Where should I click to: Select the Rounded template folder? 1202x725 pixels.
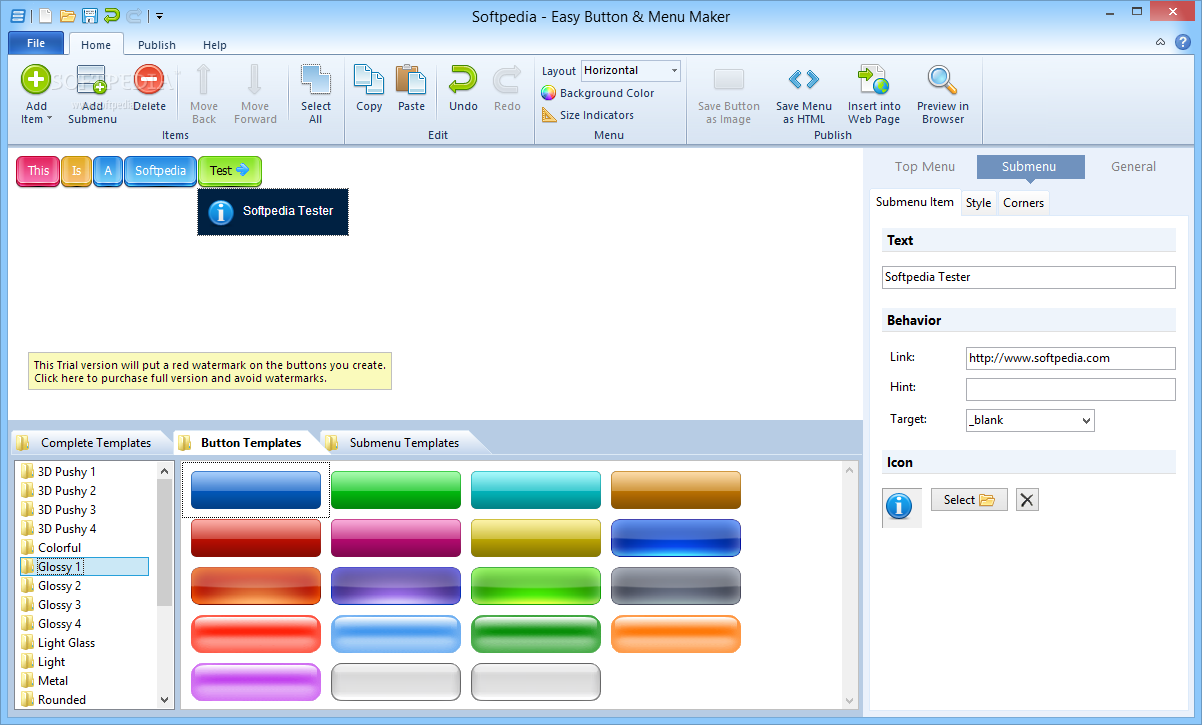pyautogui.click(x=62, y=699)
